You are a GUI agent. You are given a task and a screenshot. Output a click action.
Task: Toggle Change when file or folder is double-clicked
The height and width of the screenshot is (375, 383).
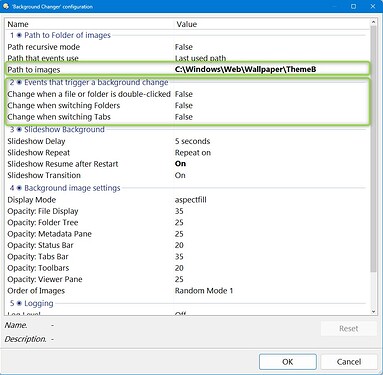tap(184, 94)
